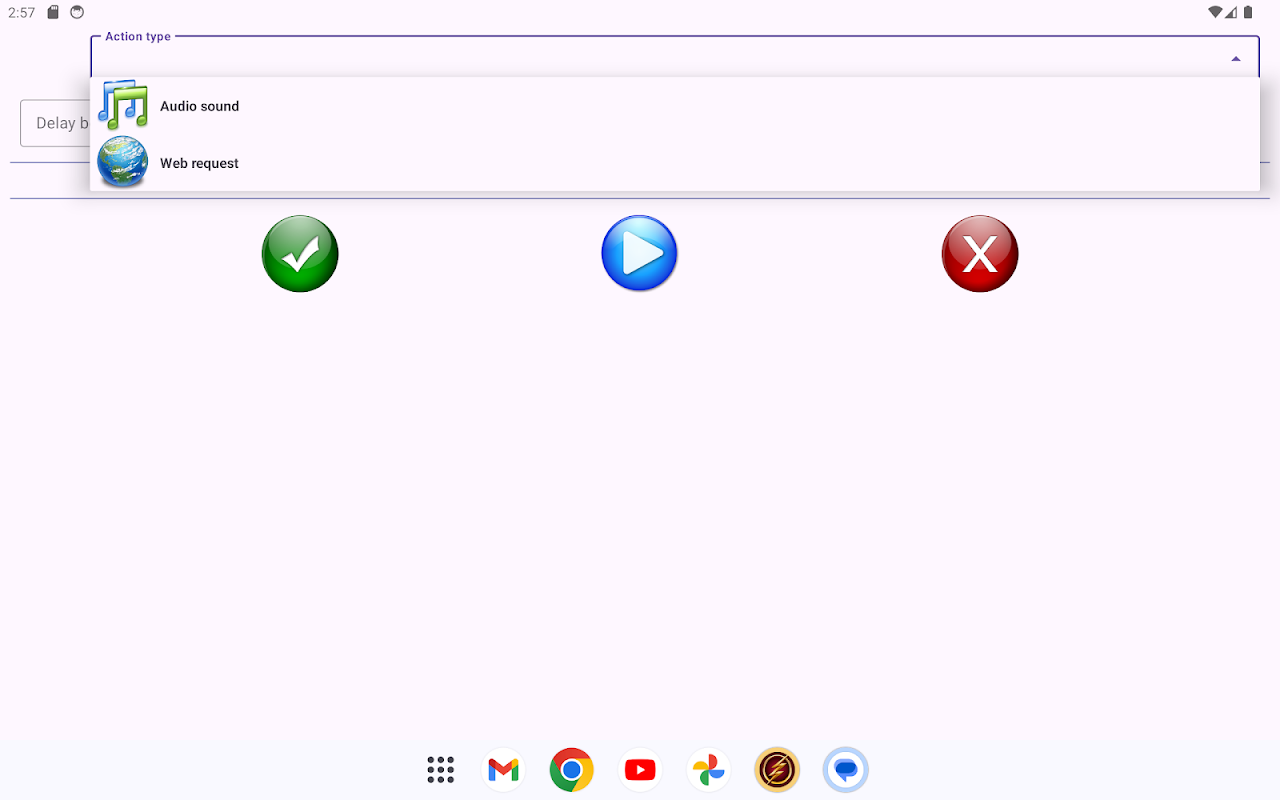The height and width of the screenshot is (800, 1280).
Task: Open the app drawer grid icon
Action: pyautogui.click(x=440, y=770)
